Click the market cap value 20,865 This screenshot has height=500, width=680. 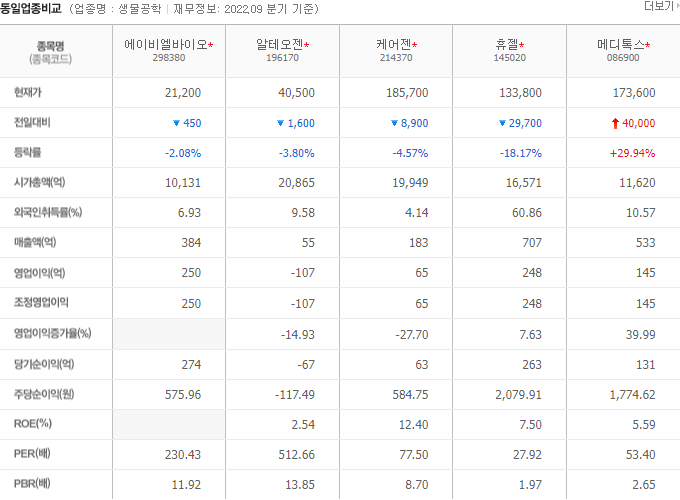pyautogui.click(x=296, y=183)
